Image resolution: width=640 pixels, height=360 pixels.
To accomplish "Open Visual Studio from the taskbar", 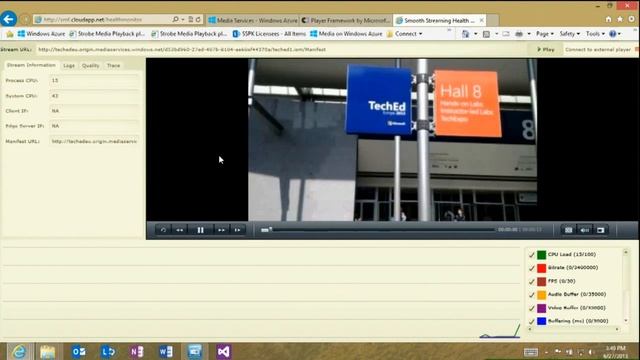I will tap(223, 351).
